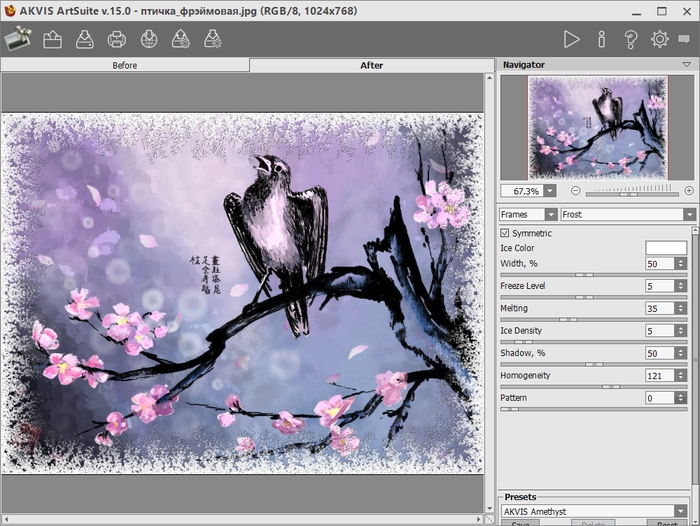Click the Melting slider
Screen dimensions: 700x526
pyautogui.click(x=593, y=319)
